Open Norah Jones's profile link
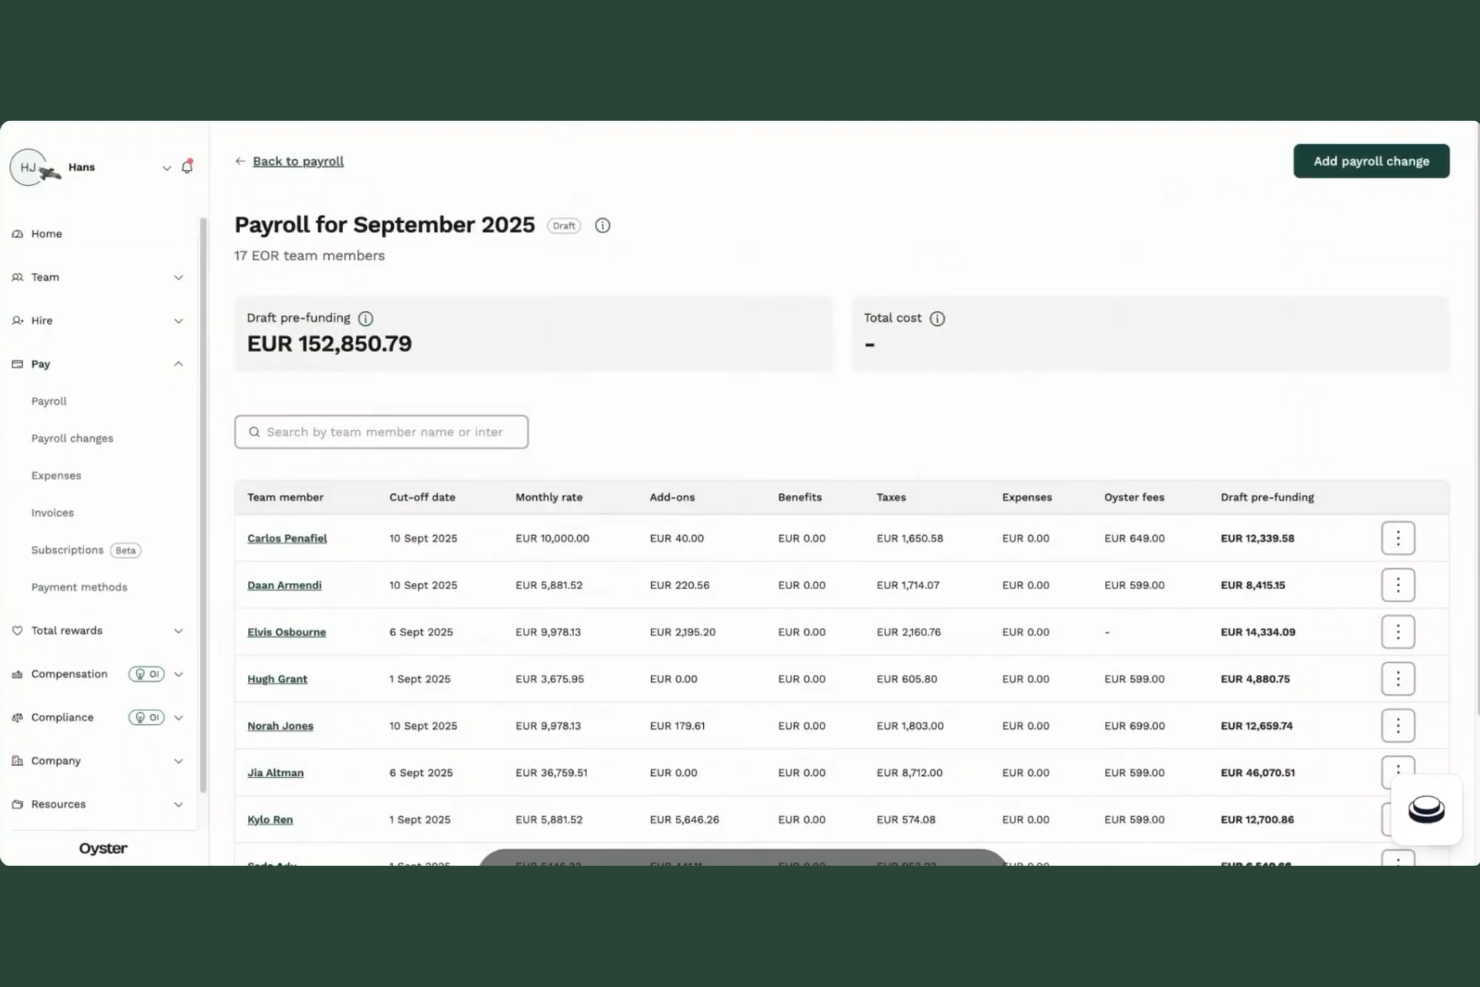This screenshot has width=1480, height=987. coord(280,726)
